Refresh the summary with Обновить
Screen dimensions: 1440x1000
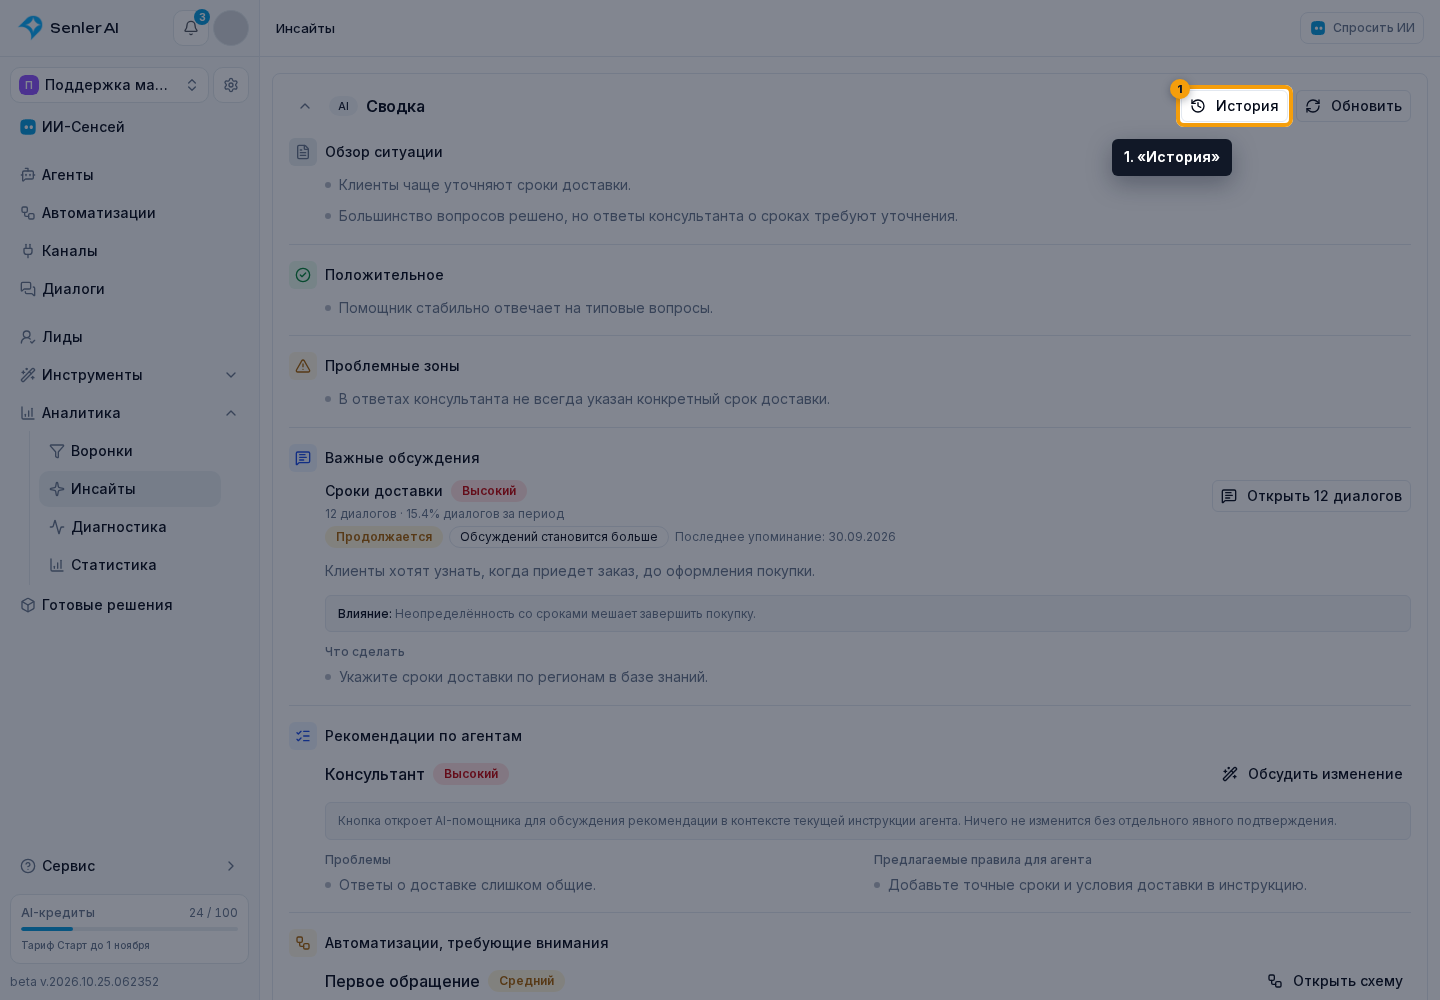point(1354,106)
